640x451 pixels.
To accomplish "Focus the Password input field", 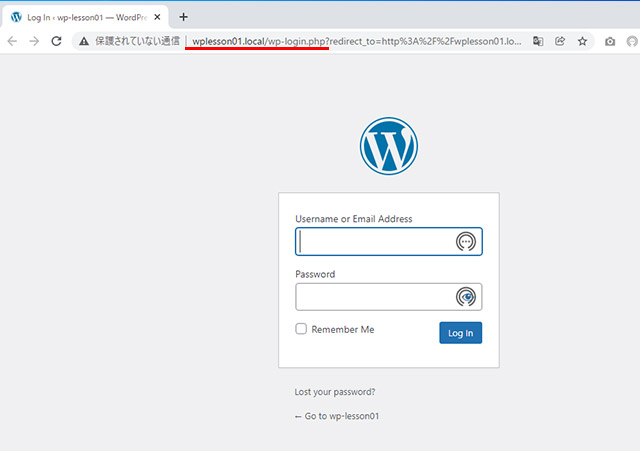I will [389, 297].
